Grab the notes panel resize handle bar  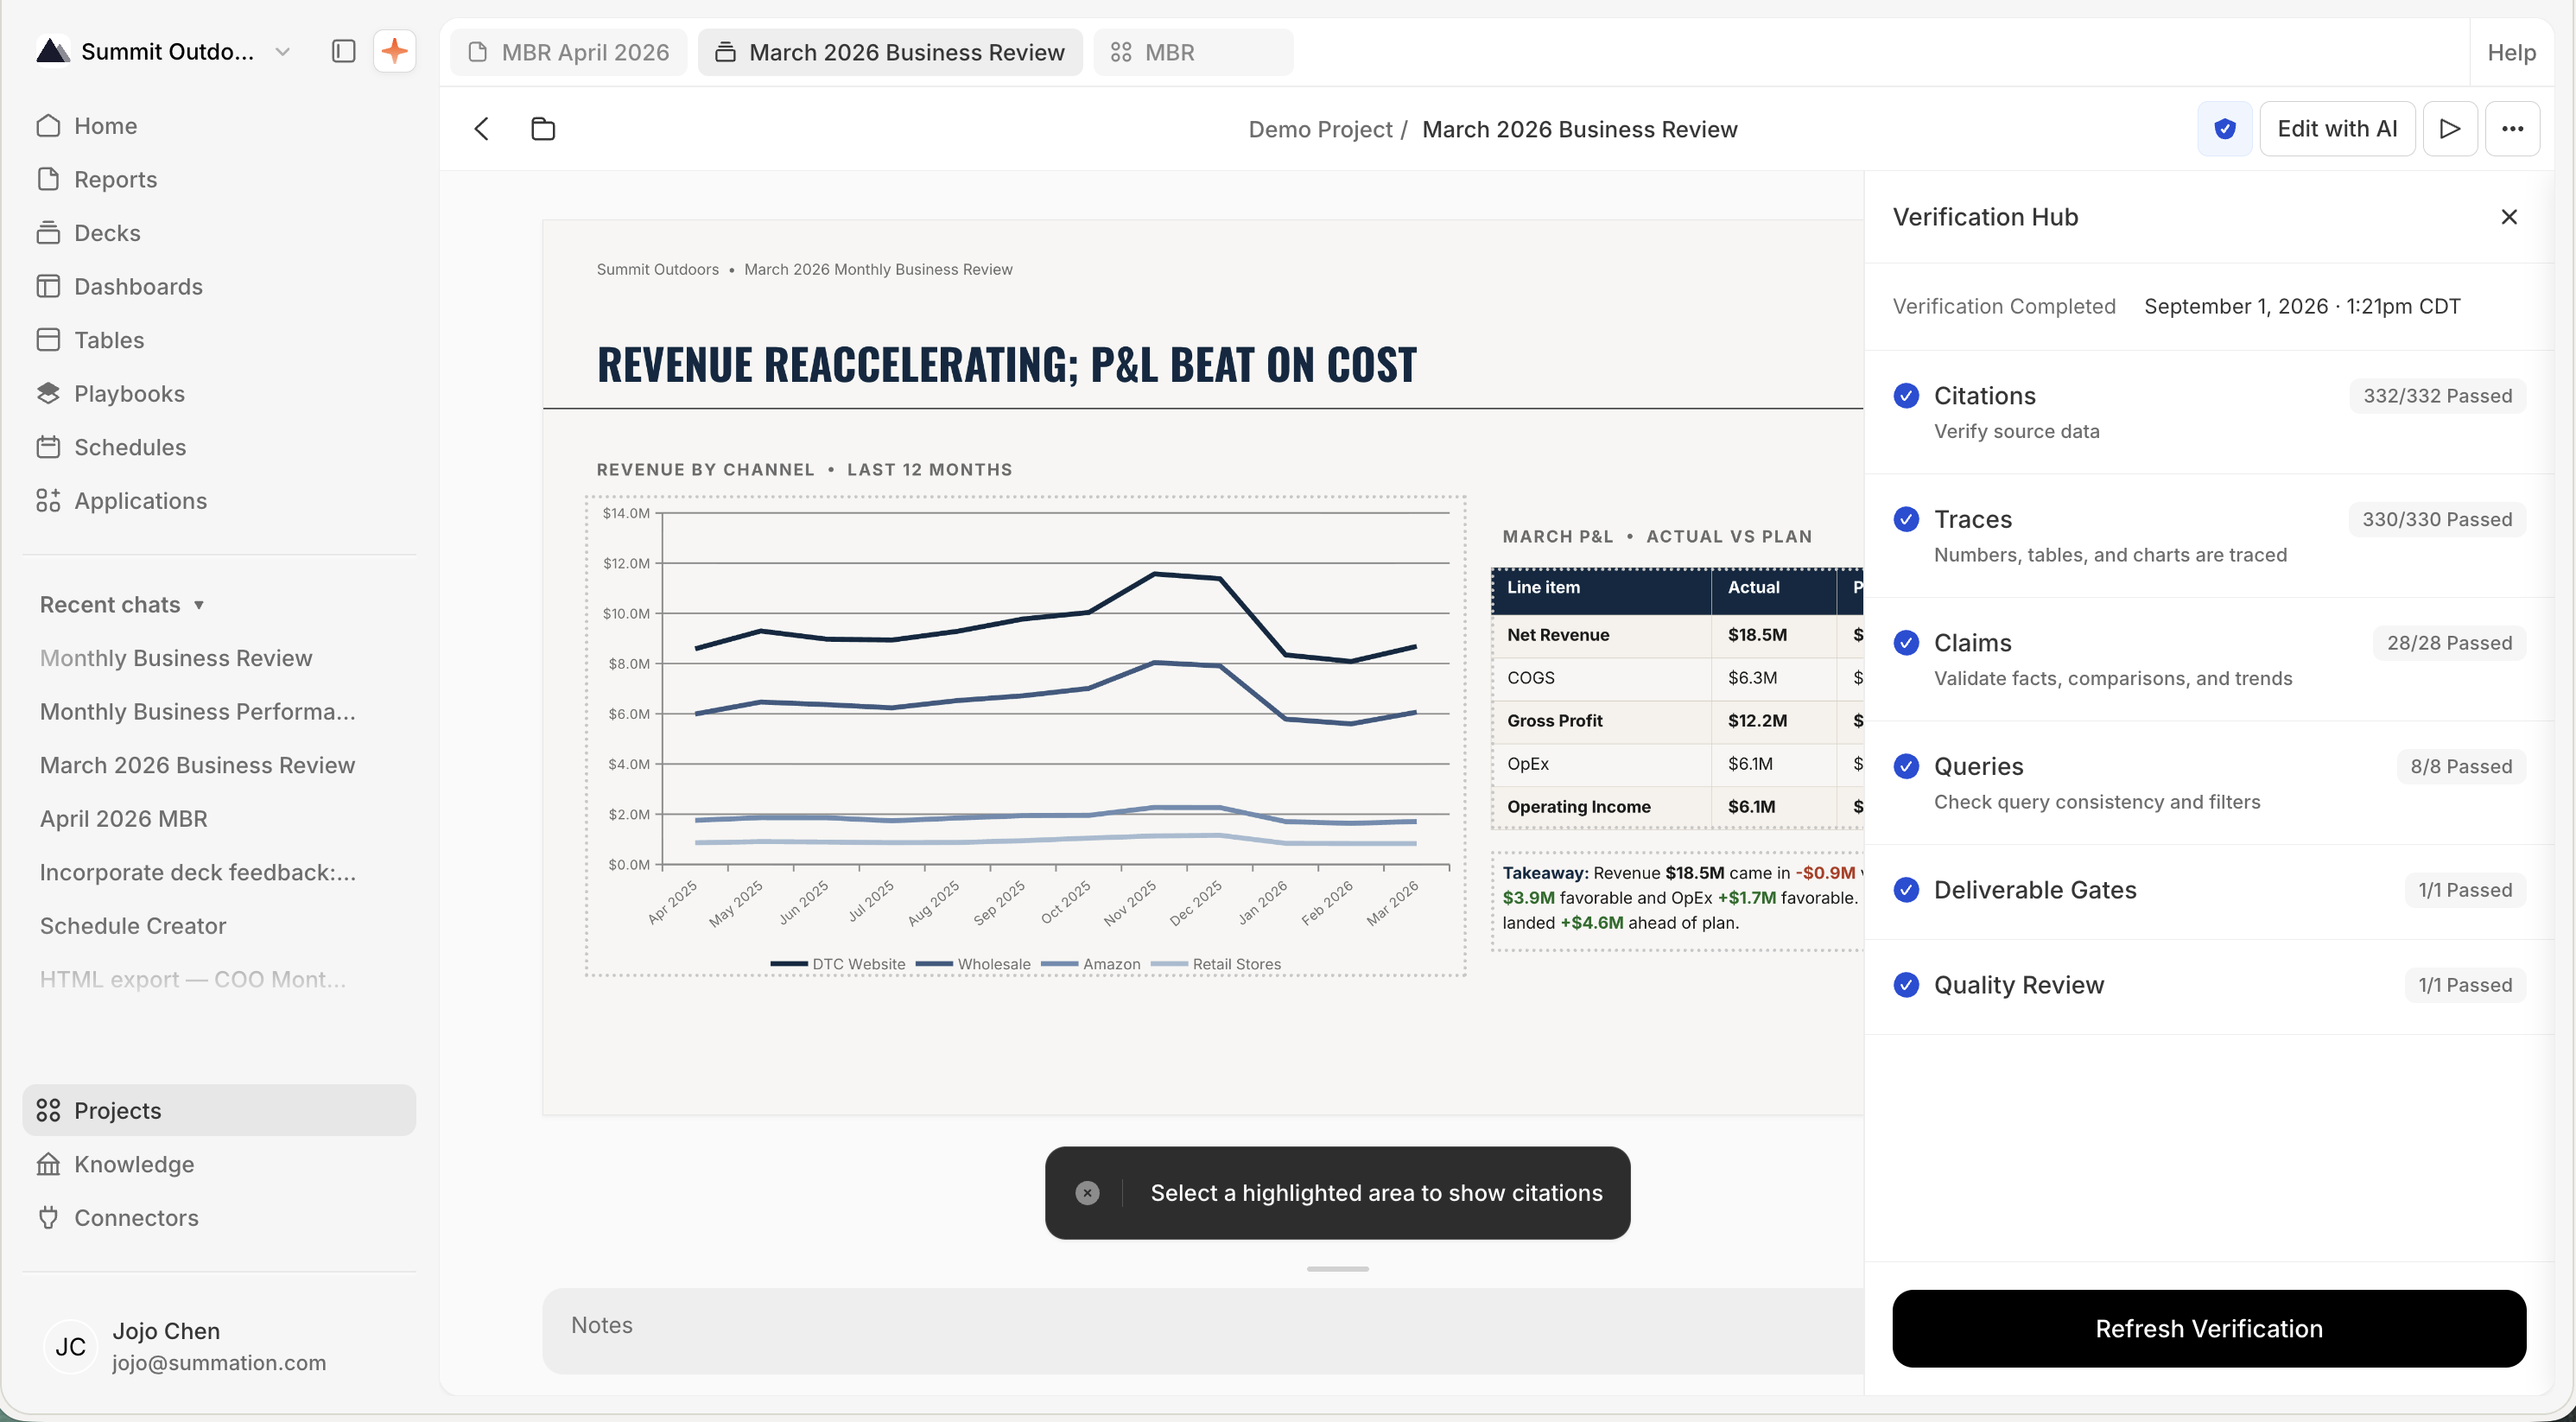tap(1337, 1269)
